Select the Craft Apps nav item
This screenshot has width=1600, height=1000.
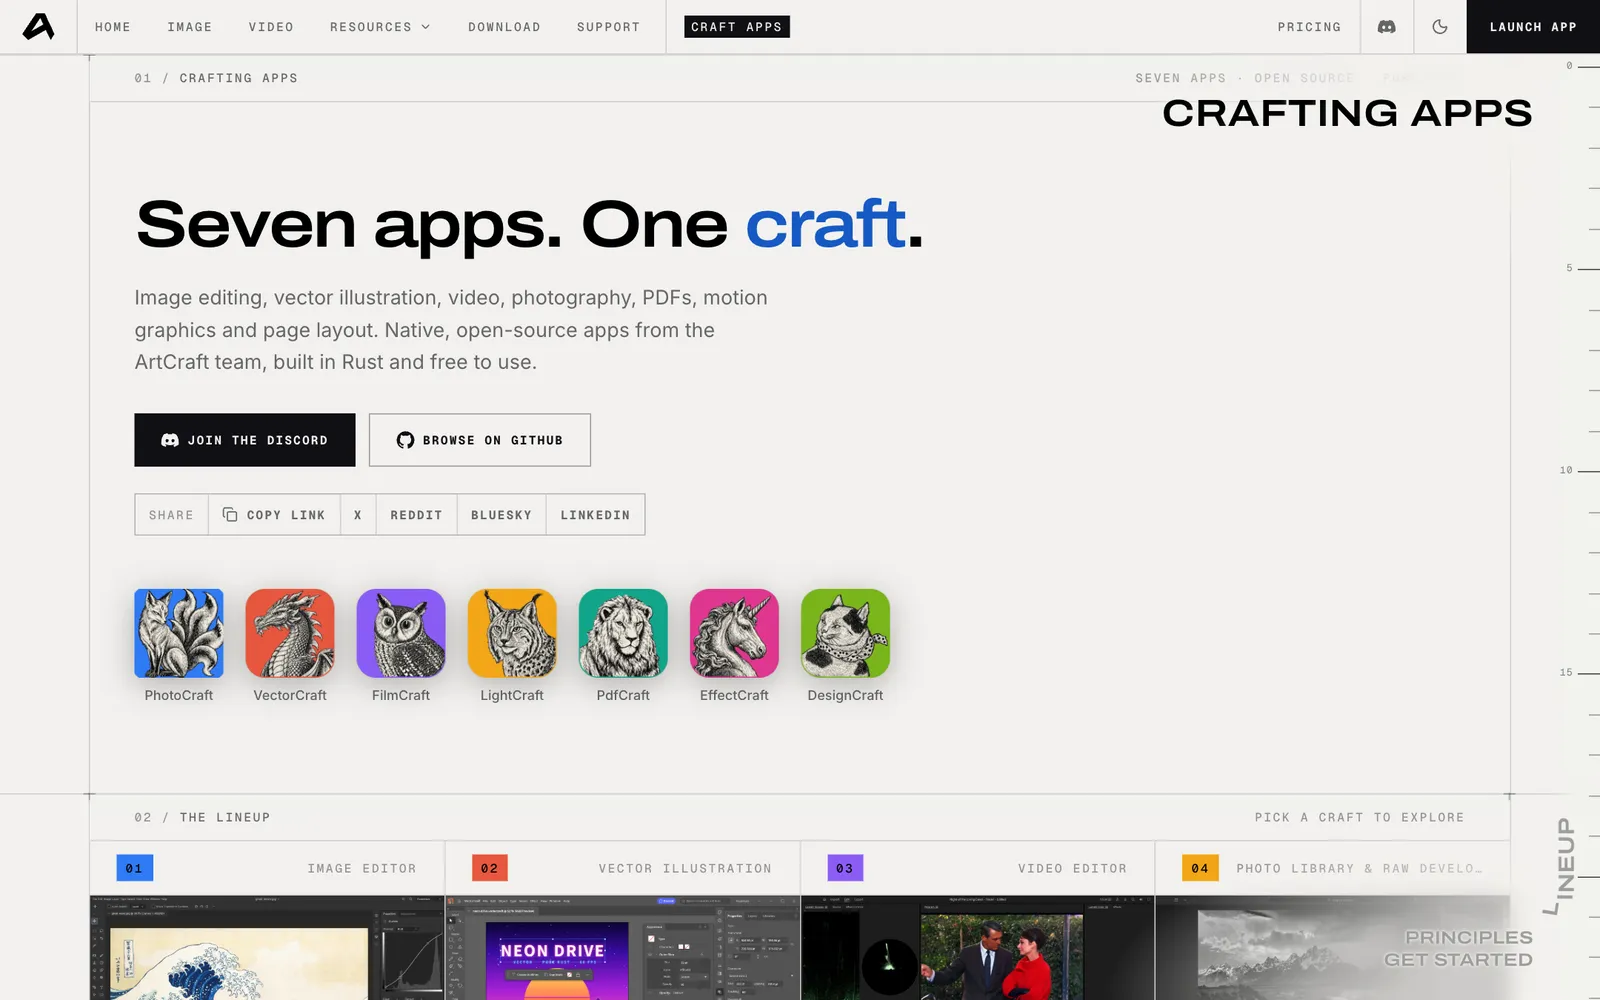coord(737,27)
